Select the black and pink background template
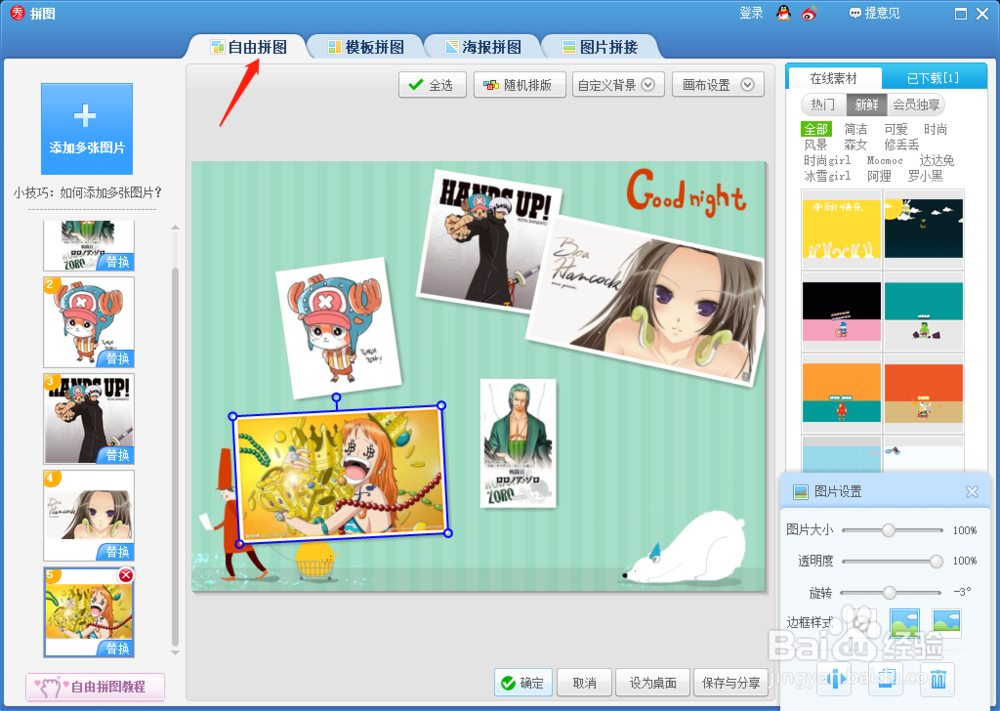Viewport: 1000px width, 711px height. [841, 311]
